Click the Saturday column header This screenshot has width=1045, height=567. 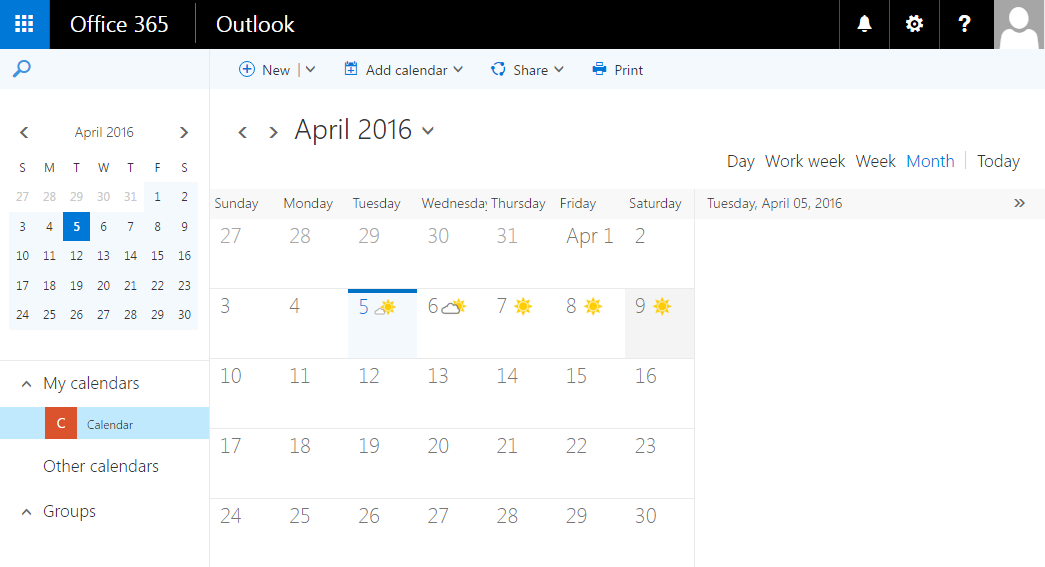point(655,203)
